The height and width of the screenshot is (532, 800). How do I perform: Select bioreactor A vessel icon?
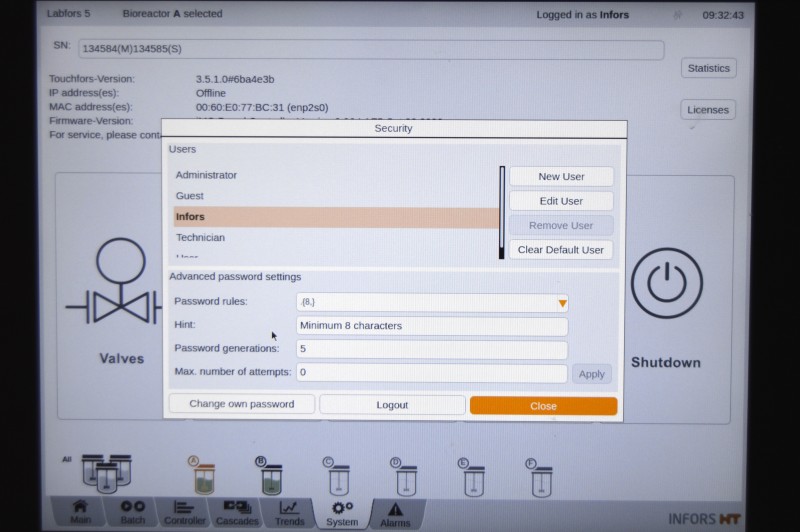204,478
